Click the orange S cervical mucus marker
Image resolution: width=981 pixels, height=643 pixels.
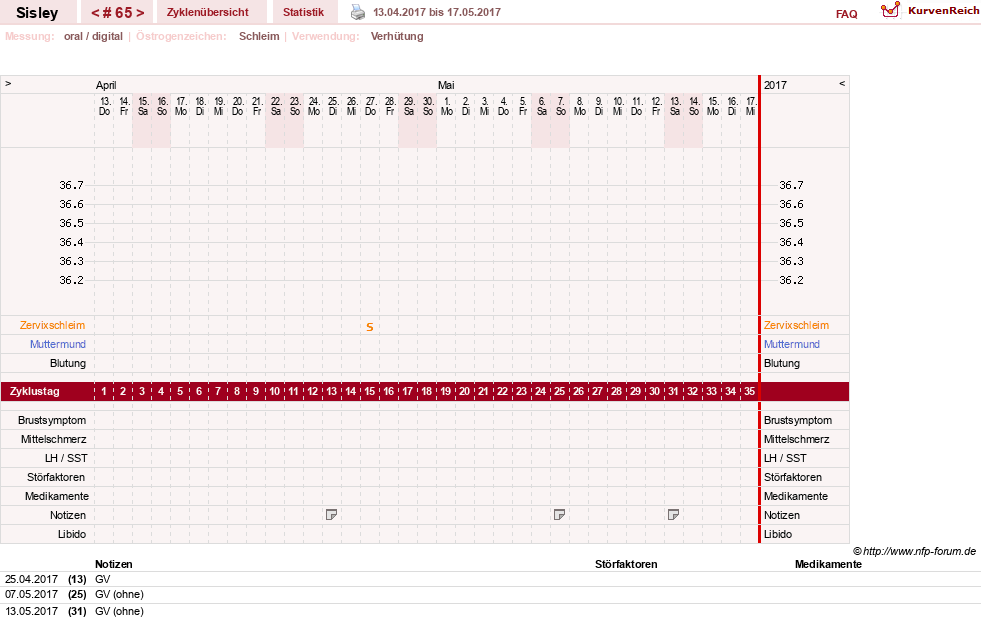(x=370, y=327)
